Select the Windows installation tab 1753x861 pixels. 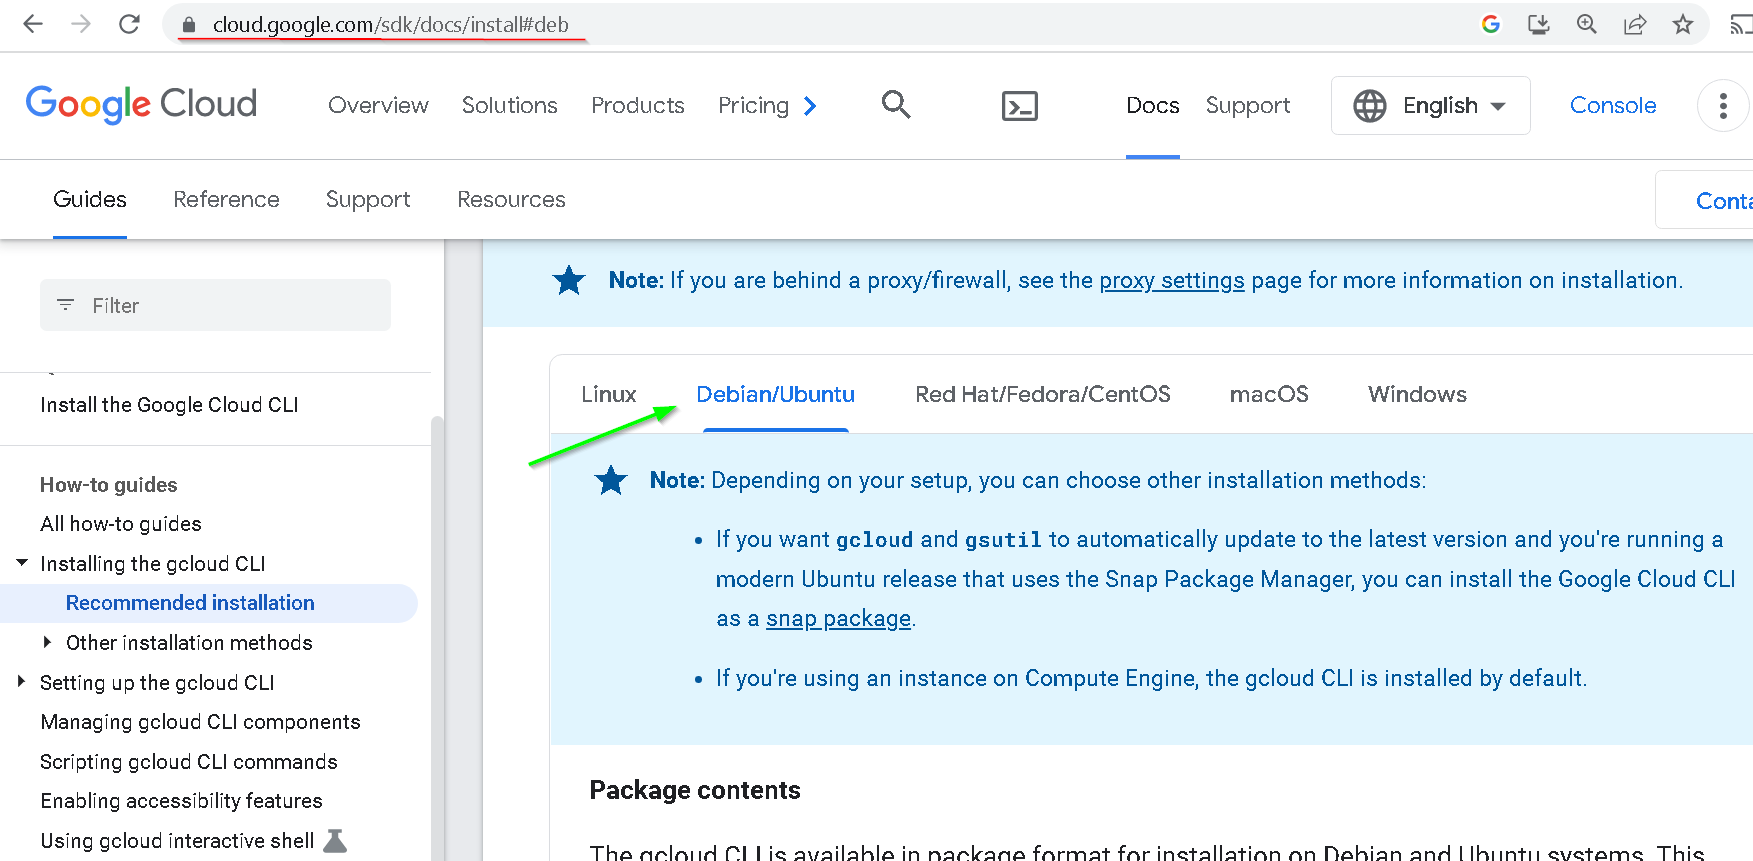[x=1417, y=394]
